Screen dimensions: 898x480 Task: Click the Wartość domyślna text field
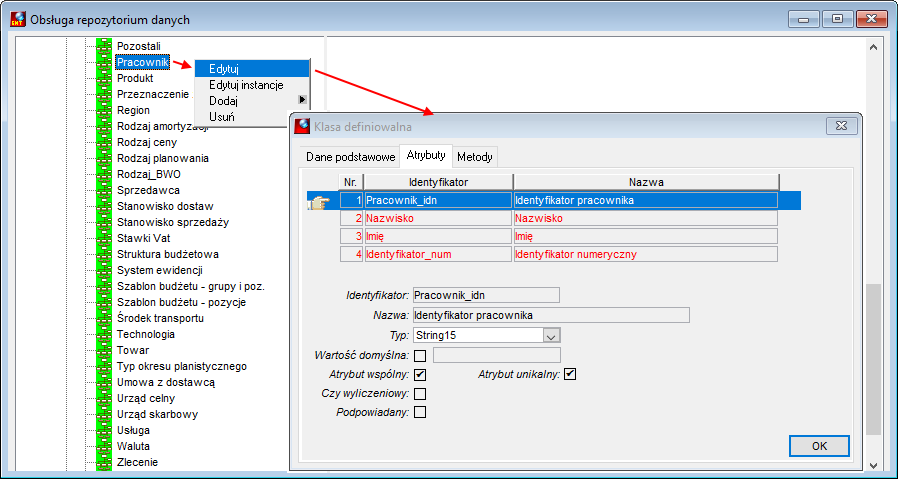497,355
